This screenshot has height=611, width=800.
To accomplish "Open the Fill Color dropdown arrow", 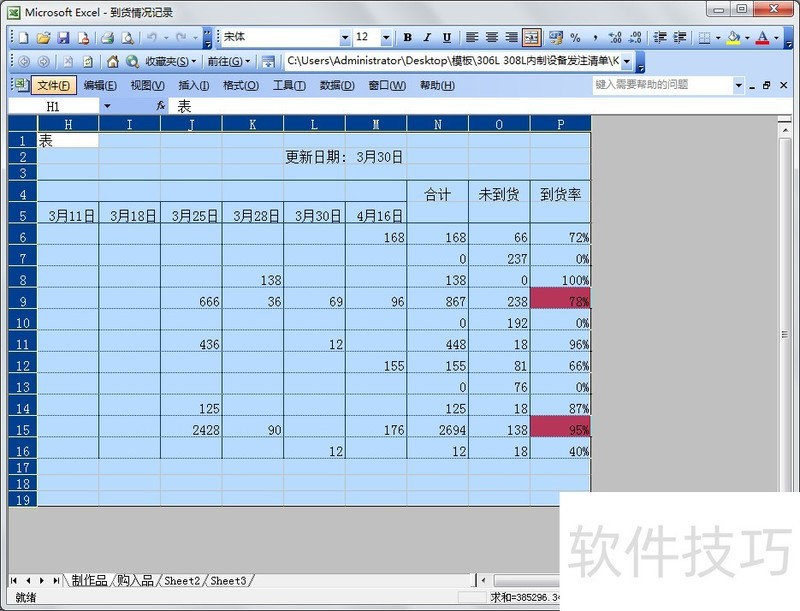I will [x=746, y=37].
